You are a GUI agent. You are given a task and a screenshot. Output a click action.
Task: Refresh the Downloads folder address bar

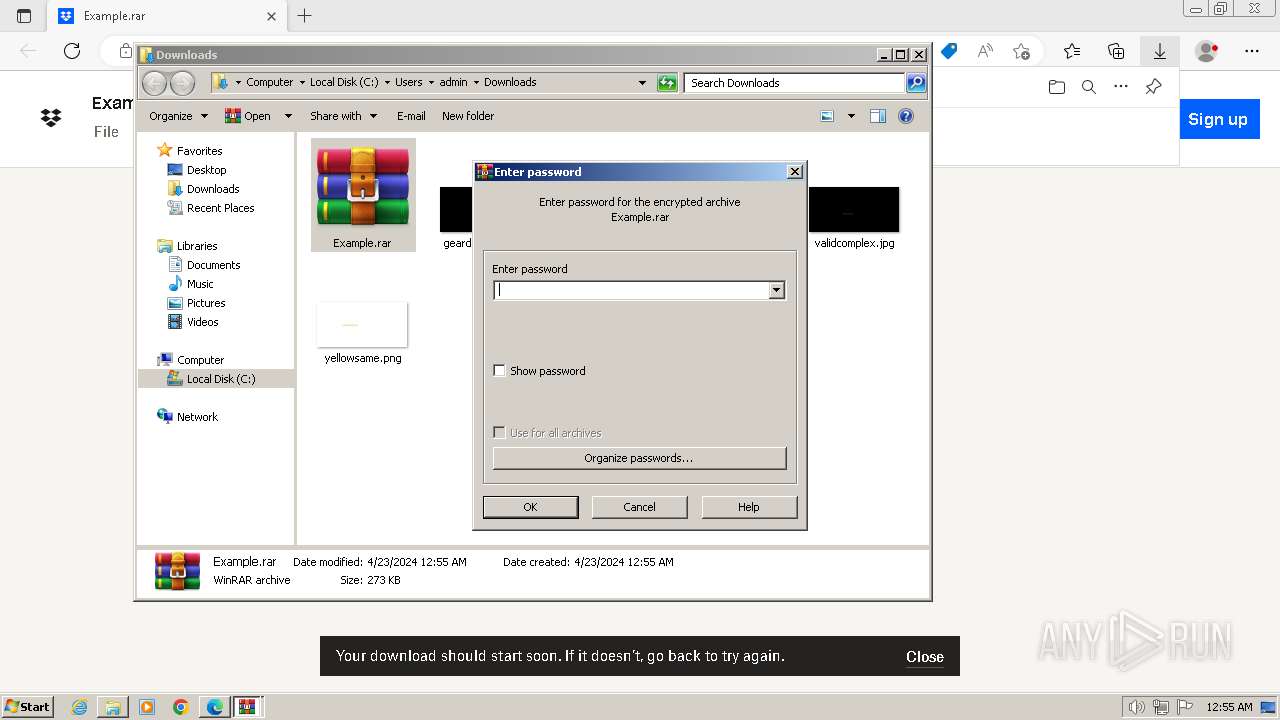click(x=667, y=83)
